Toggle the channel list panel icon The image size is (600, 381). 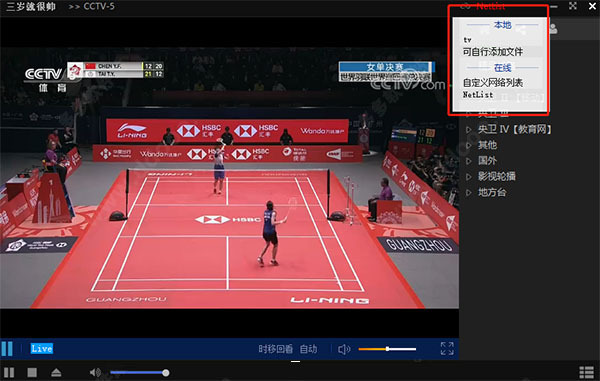pos(587,372)
